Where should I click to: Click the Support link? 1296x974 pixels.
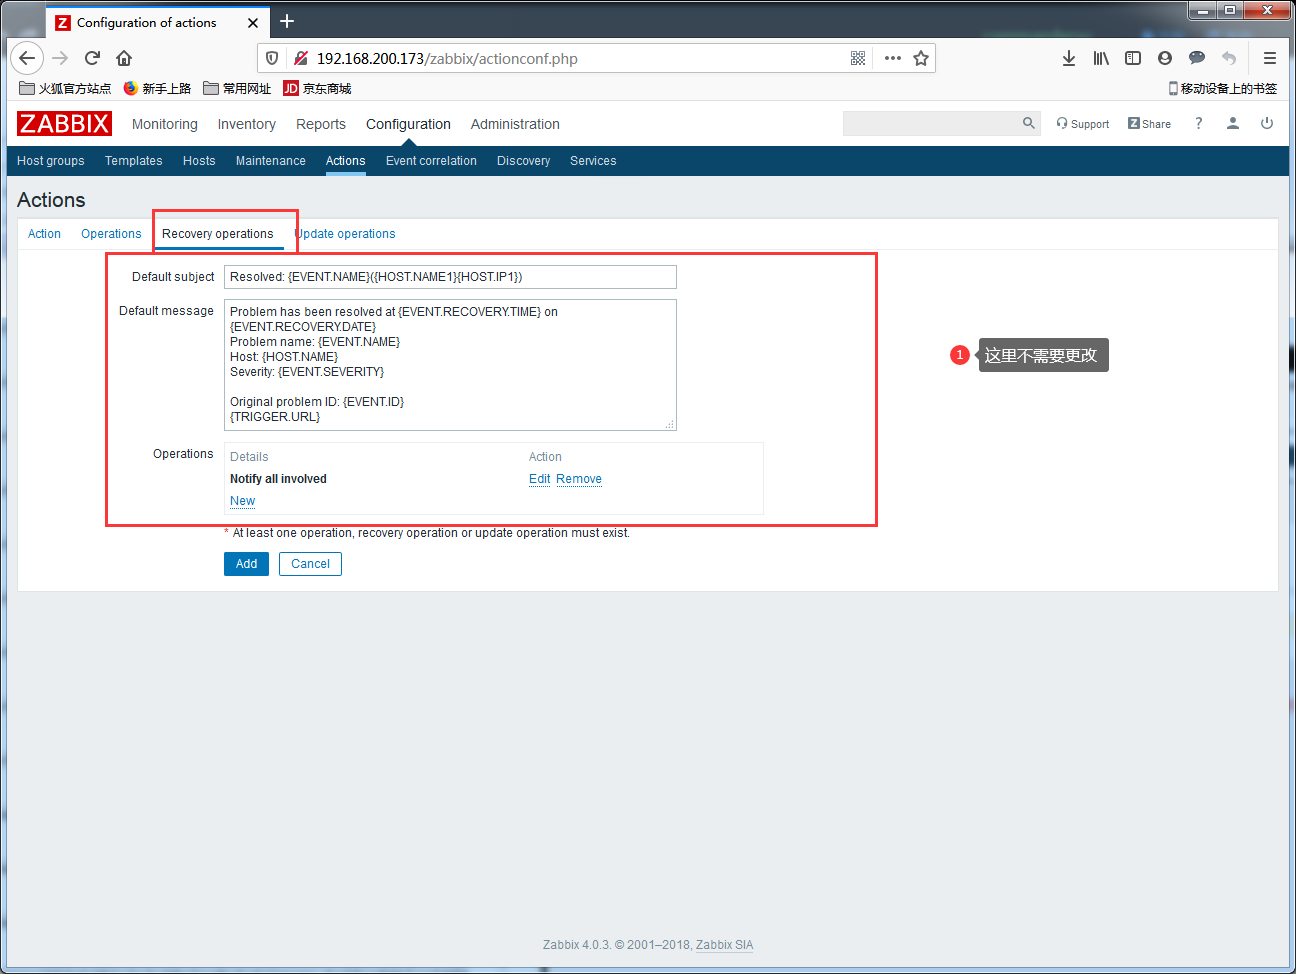1083,124
